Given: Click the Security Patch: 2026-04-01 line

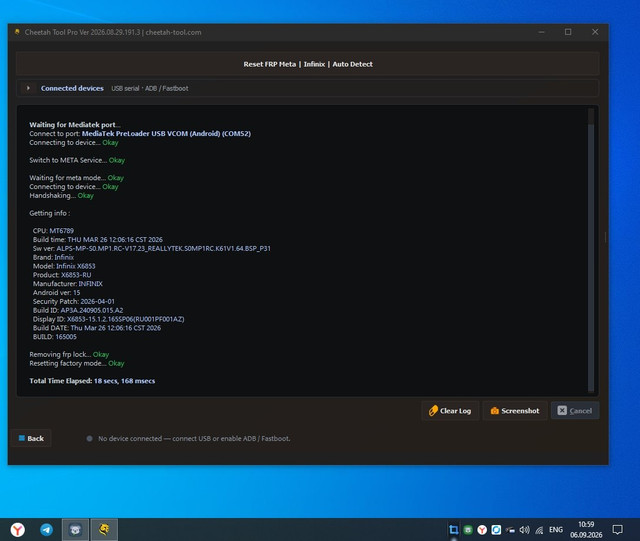Looking at the screenshot, I should point(74,301).
